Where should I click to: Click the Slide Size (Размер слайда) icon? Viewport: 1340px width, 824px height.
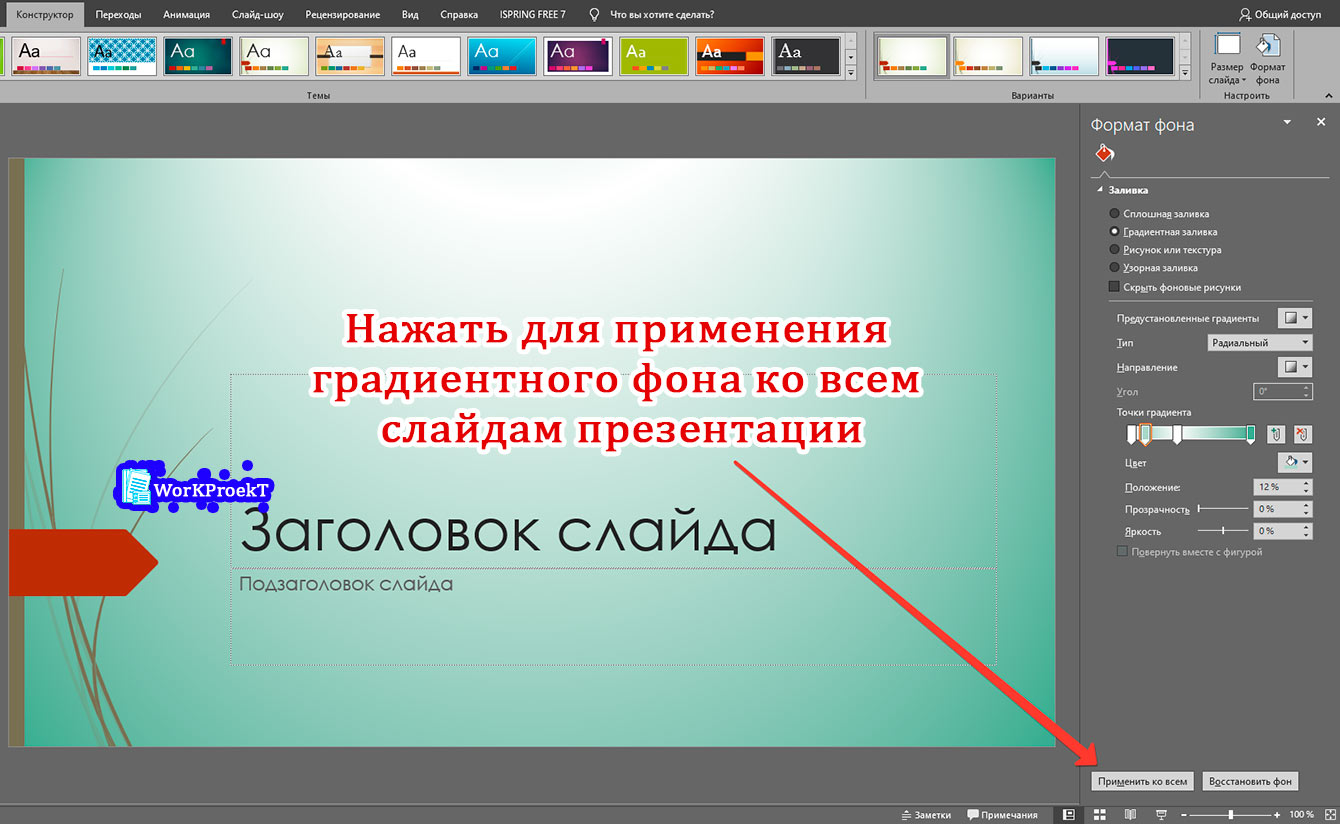(x=1227, y=47)
